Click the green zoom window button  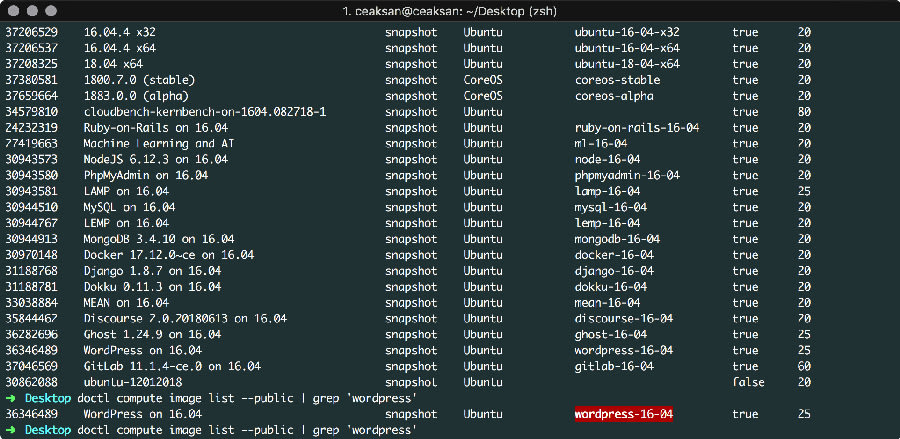tap(51, 10)
